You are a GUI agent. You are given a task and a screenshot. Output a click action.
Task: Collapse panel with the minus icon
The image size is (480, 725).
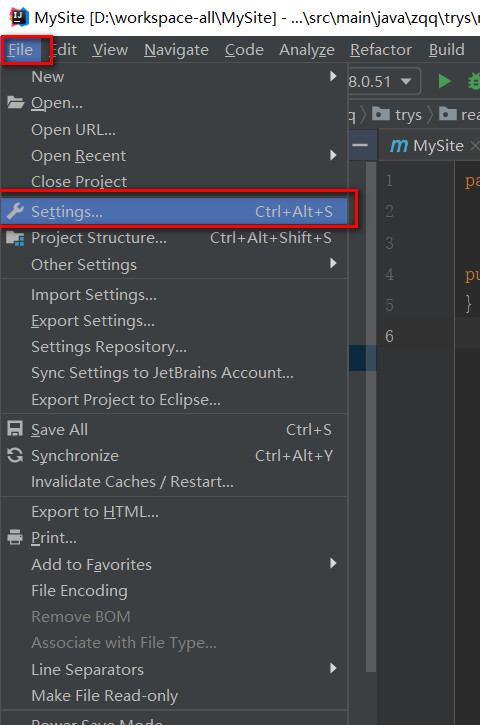coord(360,146)
